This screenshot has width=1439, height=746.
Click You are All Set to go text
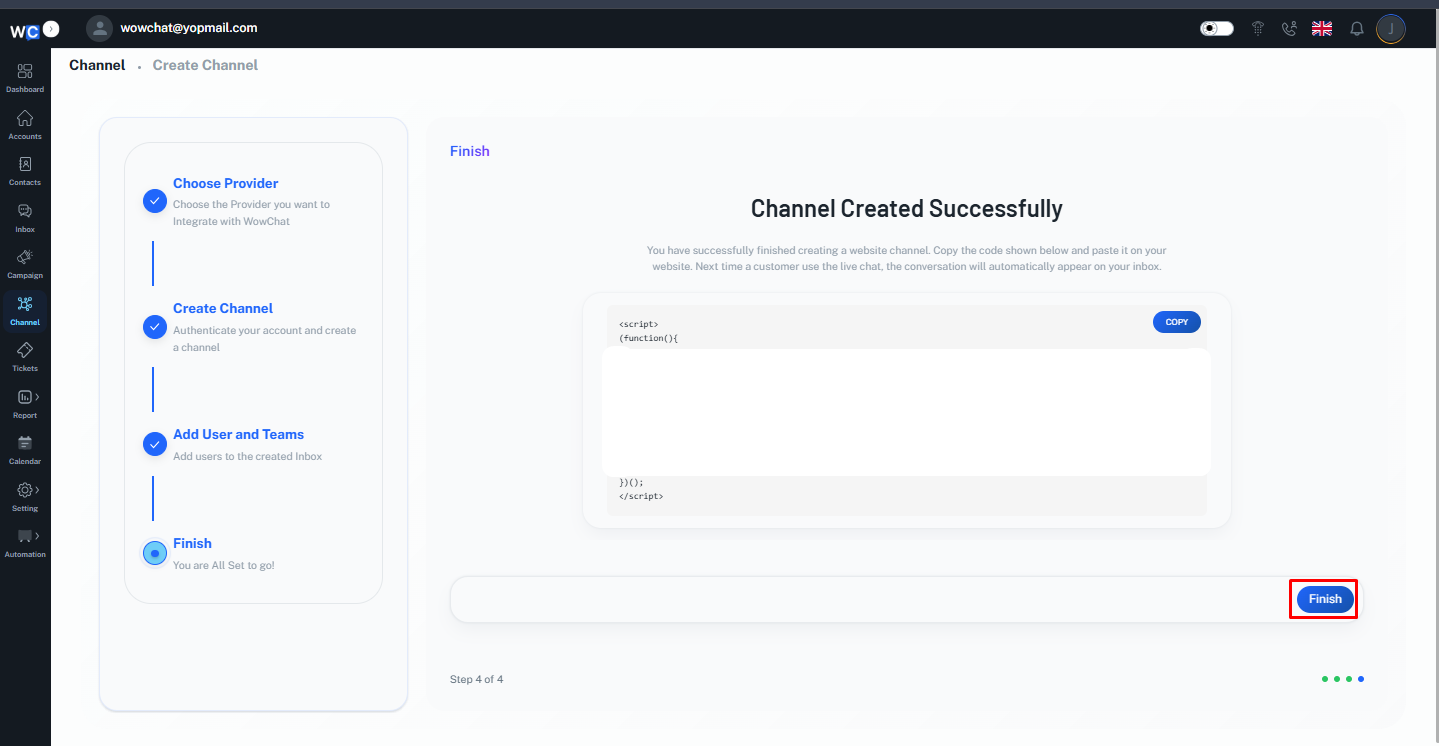pos(224,565)
